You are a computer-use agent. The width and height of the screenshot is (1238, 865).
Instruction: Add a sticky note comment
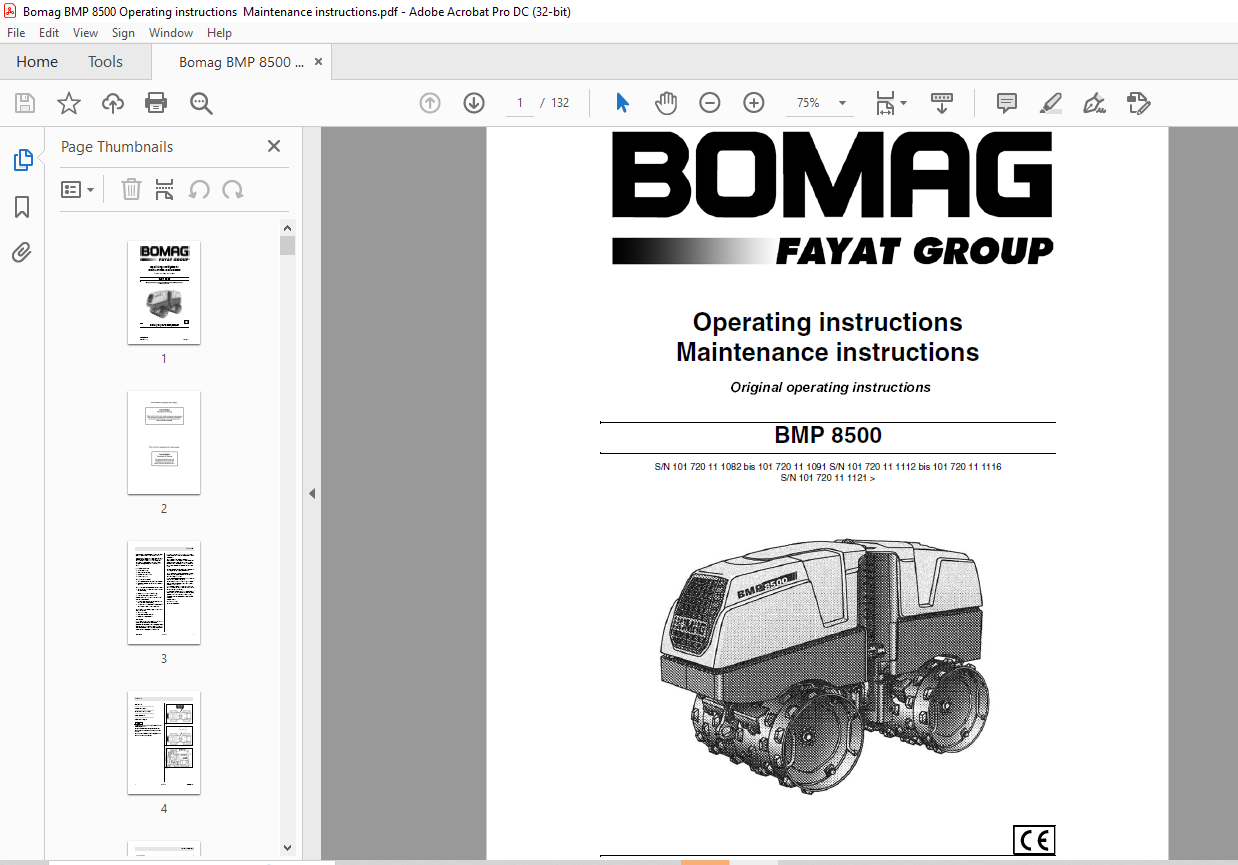(1007, 103)
